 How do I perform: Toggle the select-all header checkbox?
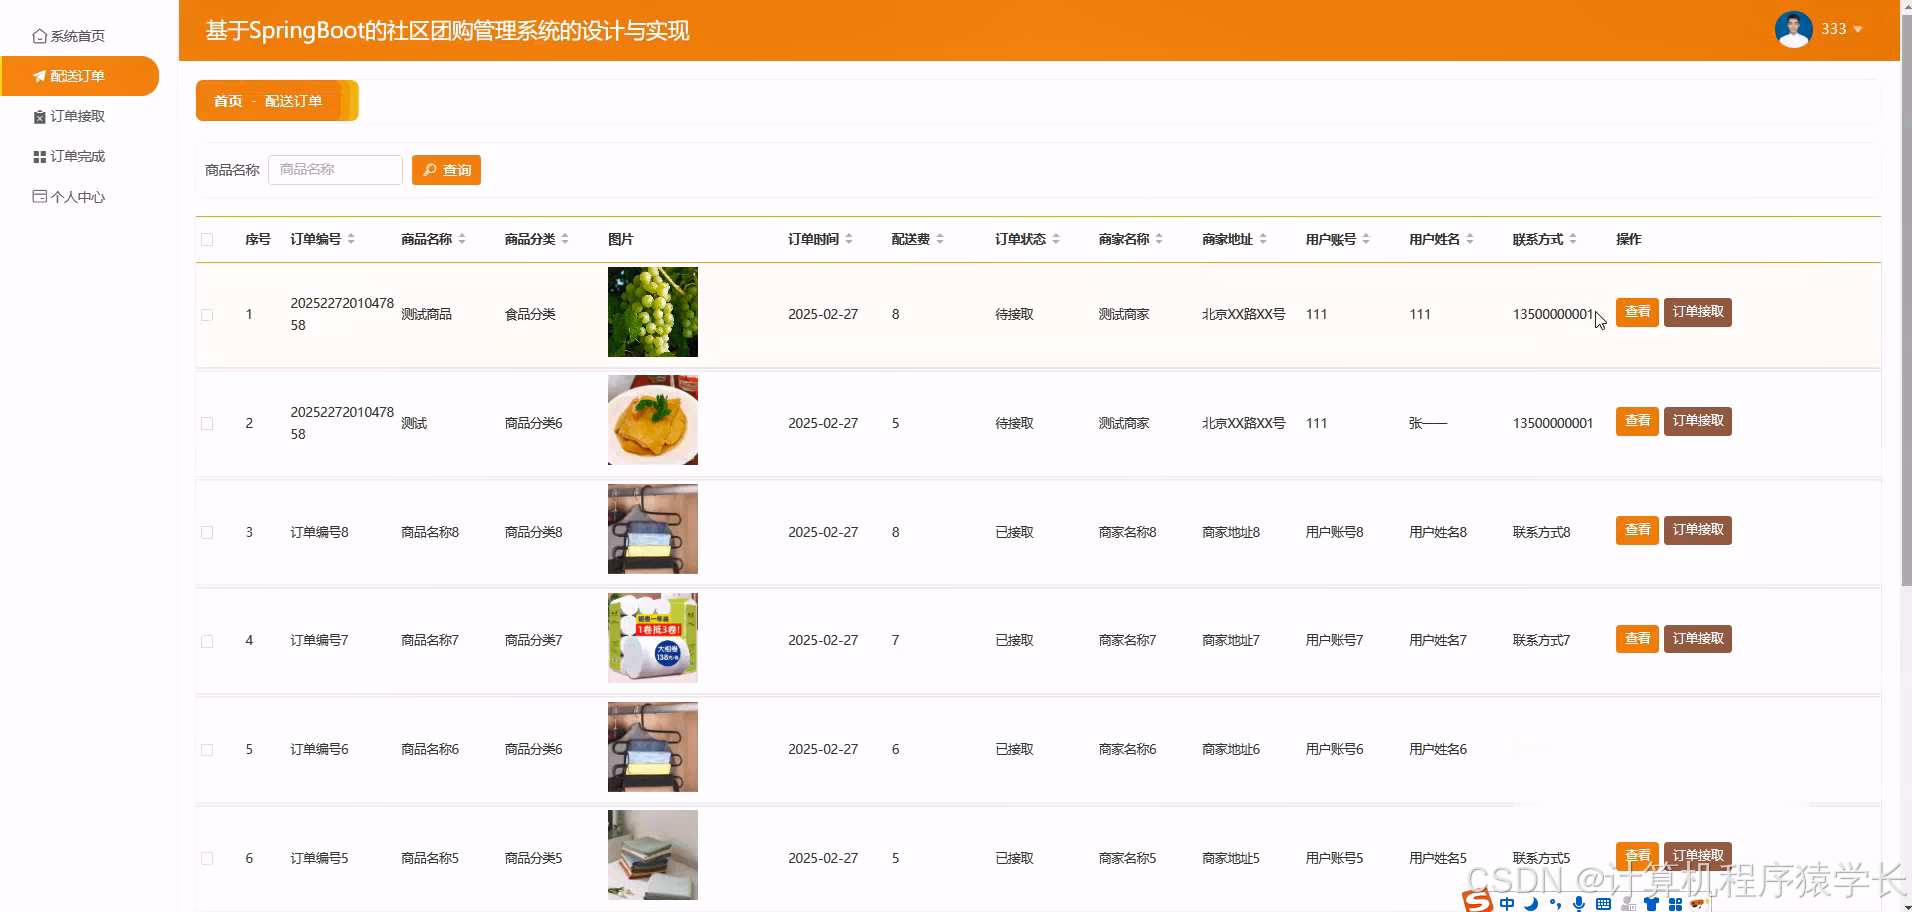pyautogui.click(x=207, y=239)
